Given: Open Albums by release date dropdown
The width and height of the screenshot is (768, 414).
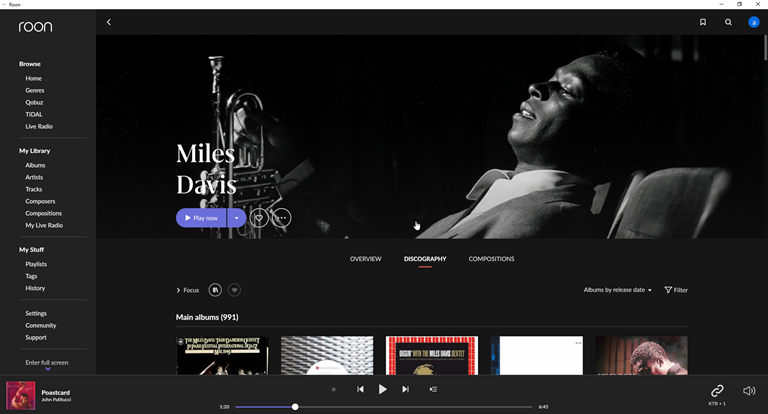Looking at the screenshot, I should [618, 290].
